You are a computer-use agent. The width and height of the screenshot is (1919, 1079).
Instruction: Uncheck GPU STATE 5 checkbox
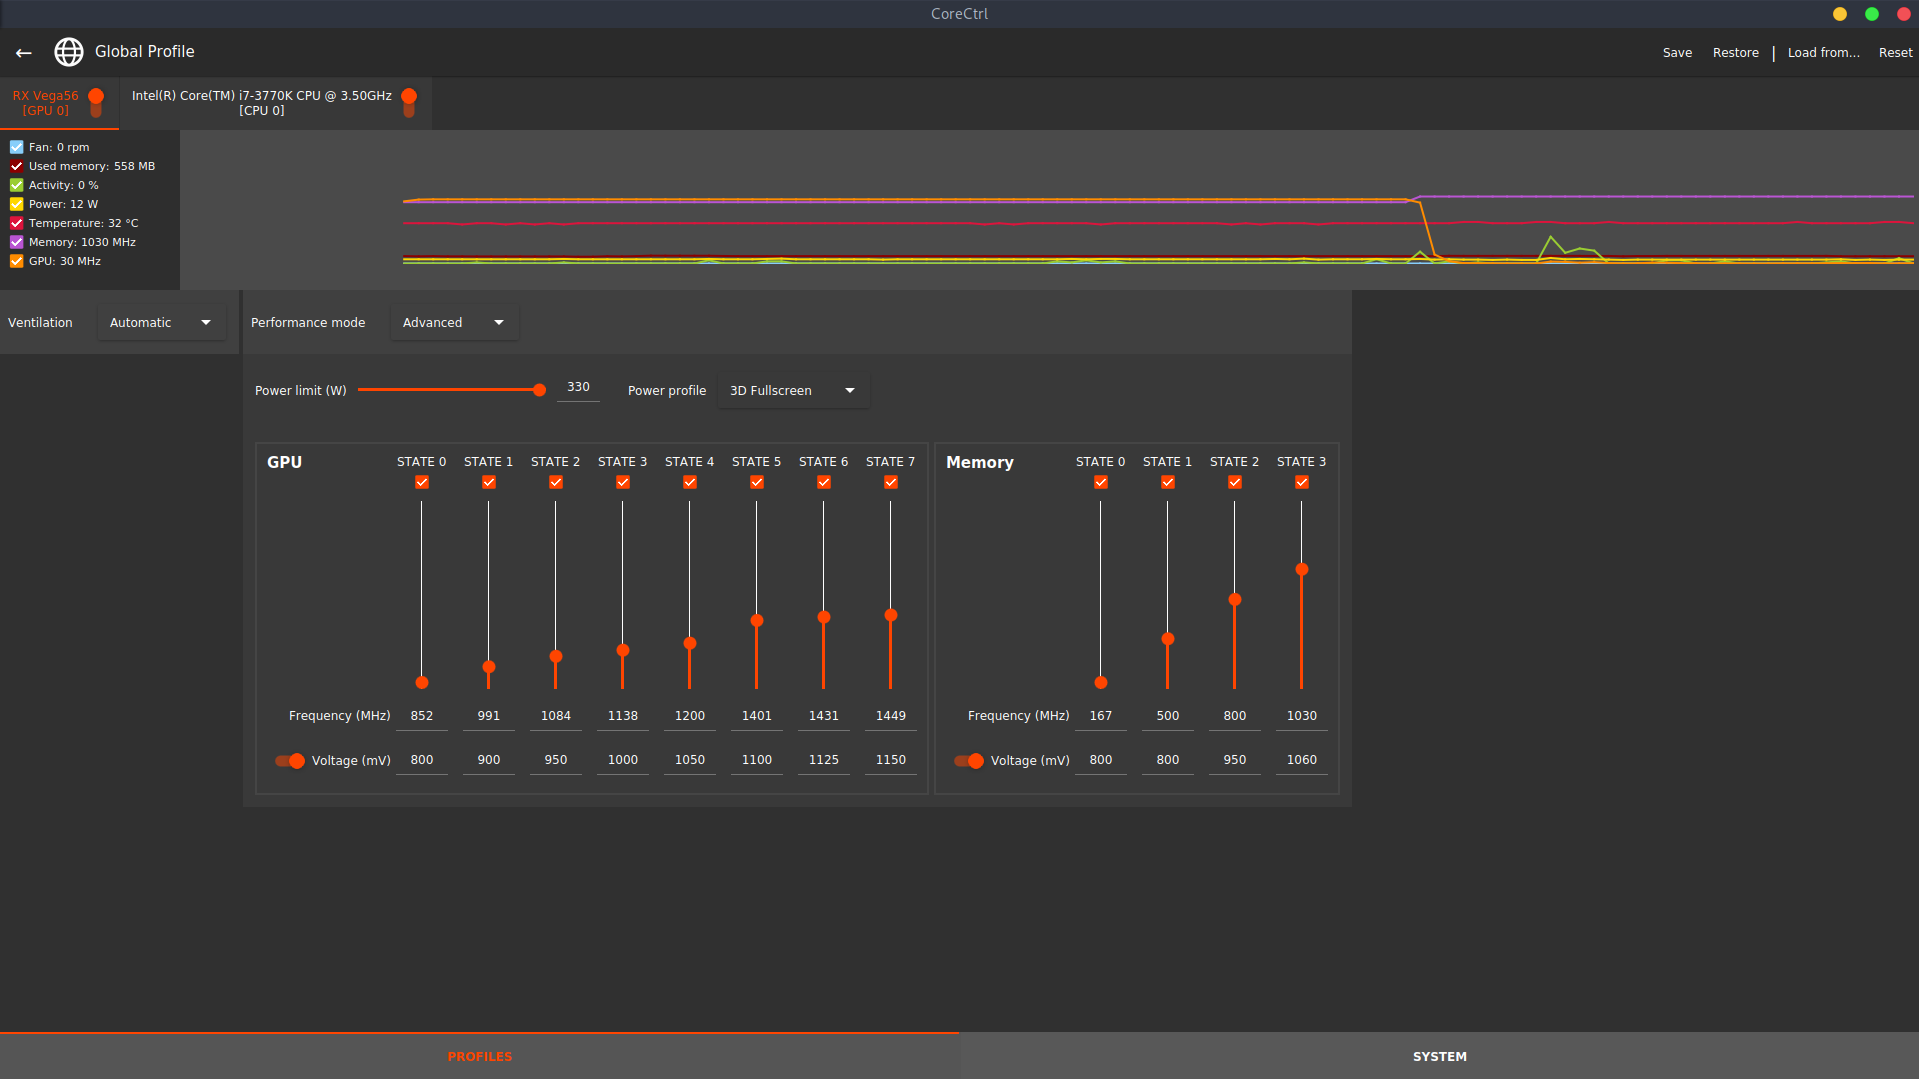[x=757, y=482]
